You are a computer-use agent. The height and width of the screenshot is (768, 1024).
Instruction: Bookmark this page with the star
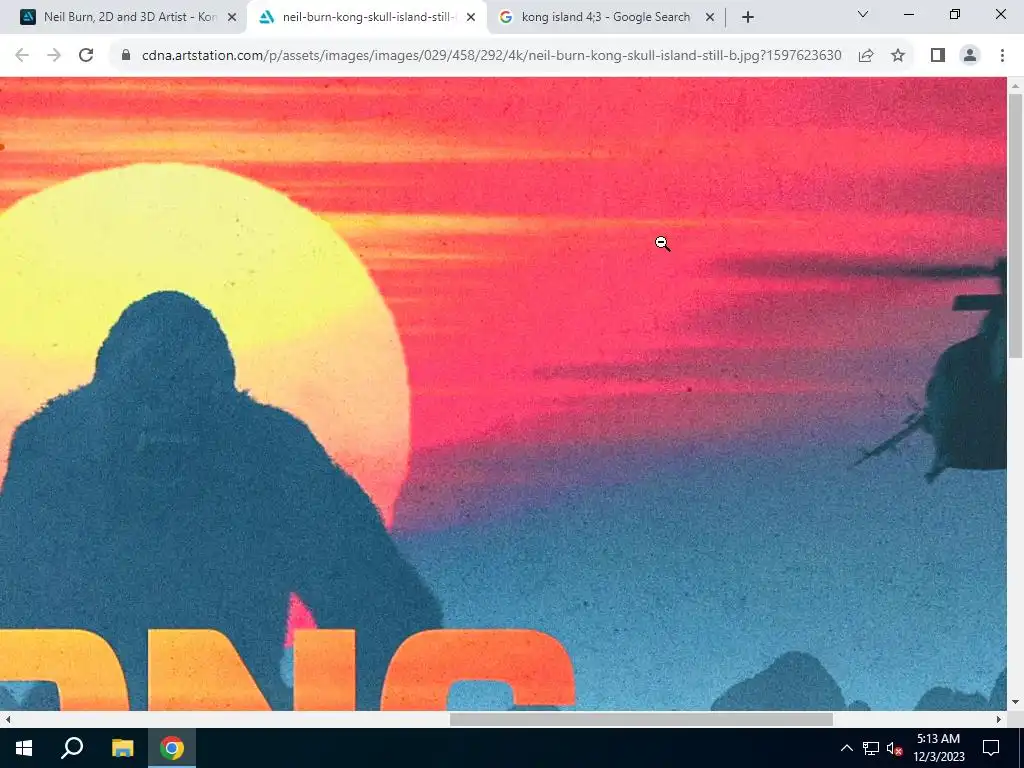(x=898, y=56)
